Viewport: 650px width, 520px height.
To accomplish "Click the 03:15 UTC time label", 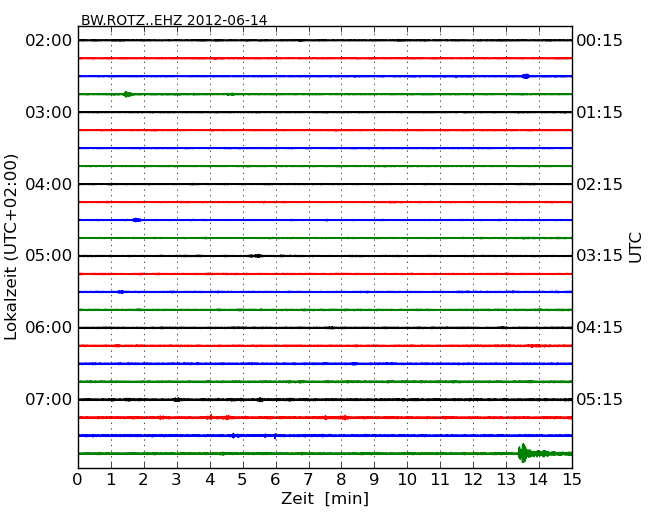I will click(599, 255).
